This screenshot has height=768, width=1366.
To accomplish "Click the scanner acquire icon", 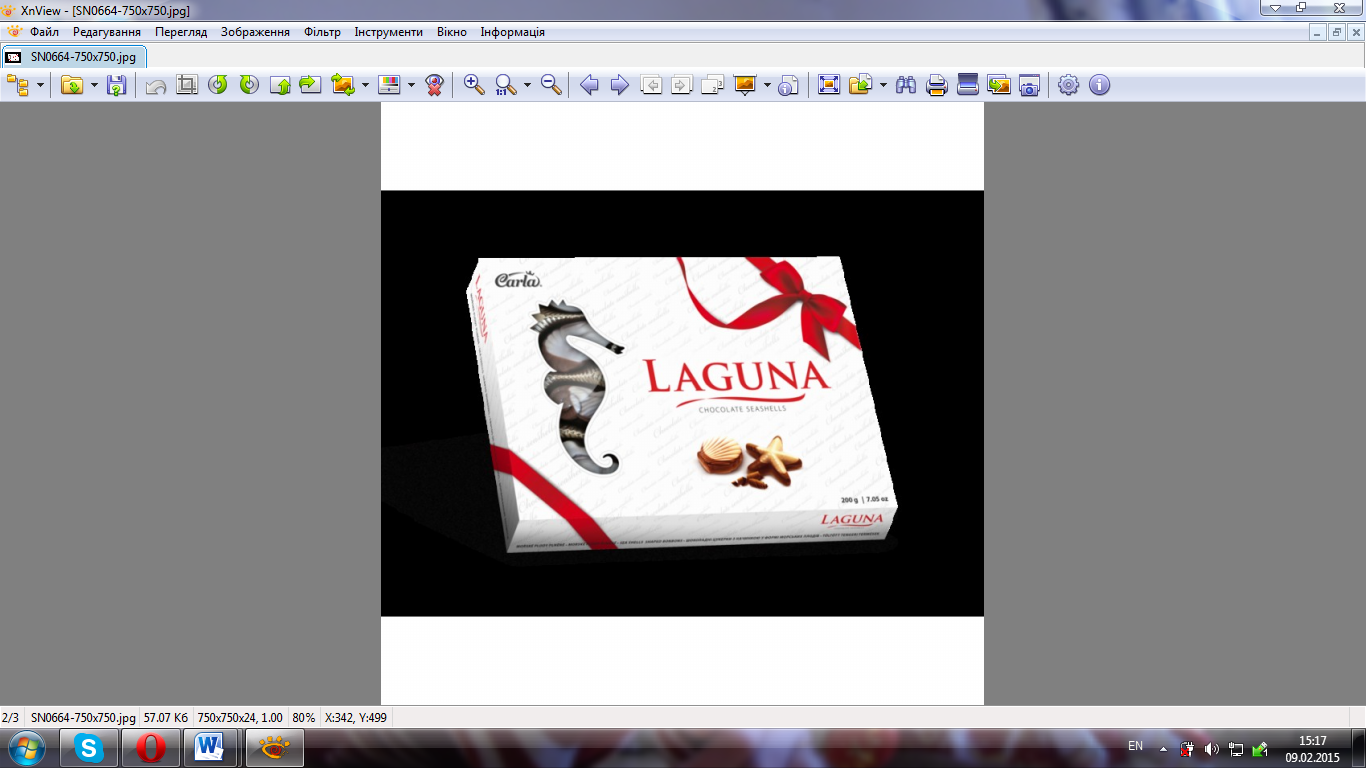I will (967, 85).
